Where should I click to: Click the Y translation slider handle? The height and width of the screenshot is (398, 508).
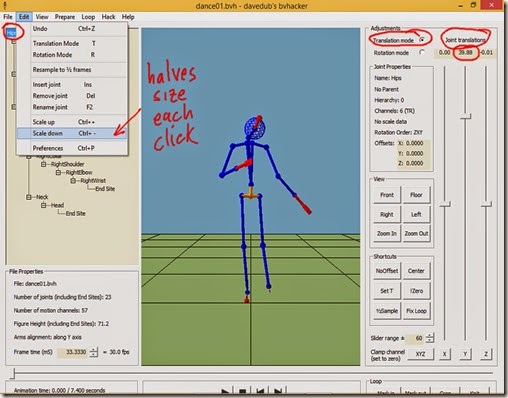(466, 116)
